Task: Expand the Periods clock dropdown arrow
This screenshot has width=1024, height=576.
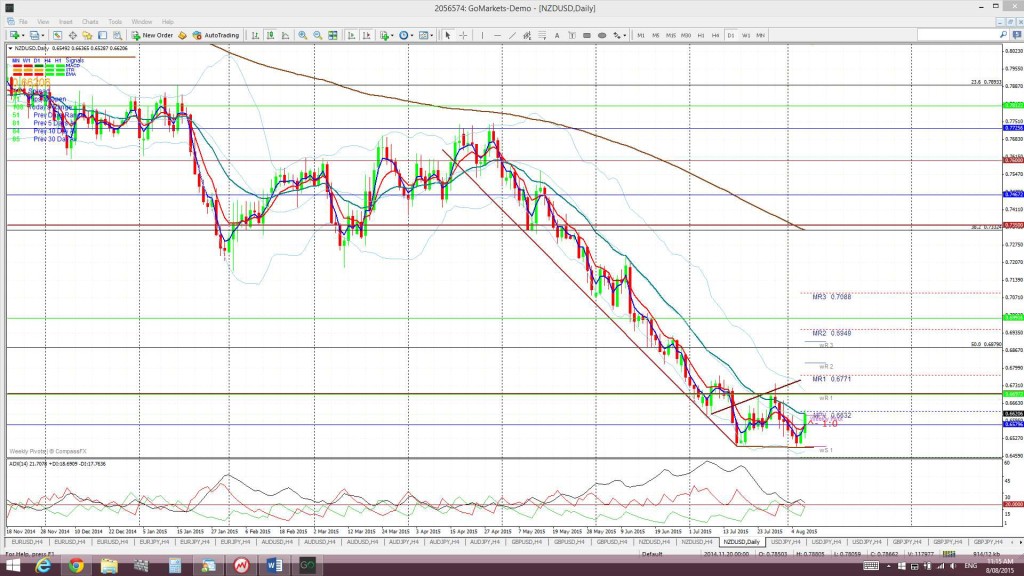Action: click(x=412, y=35)
